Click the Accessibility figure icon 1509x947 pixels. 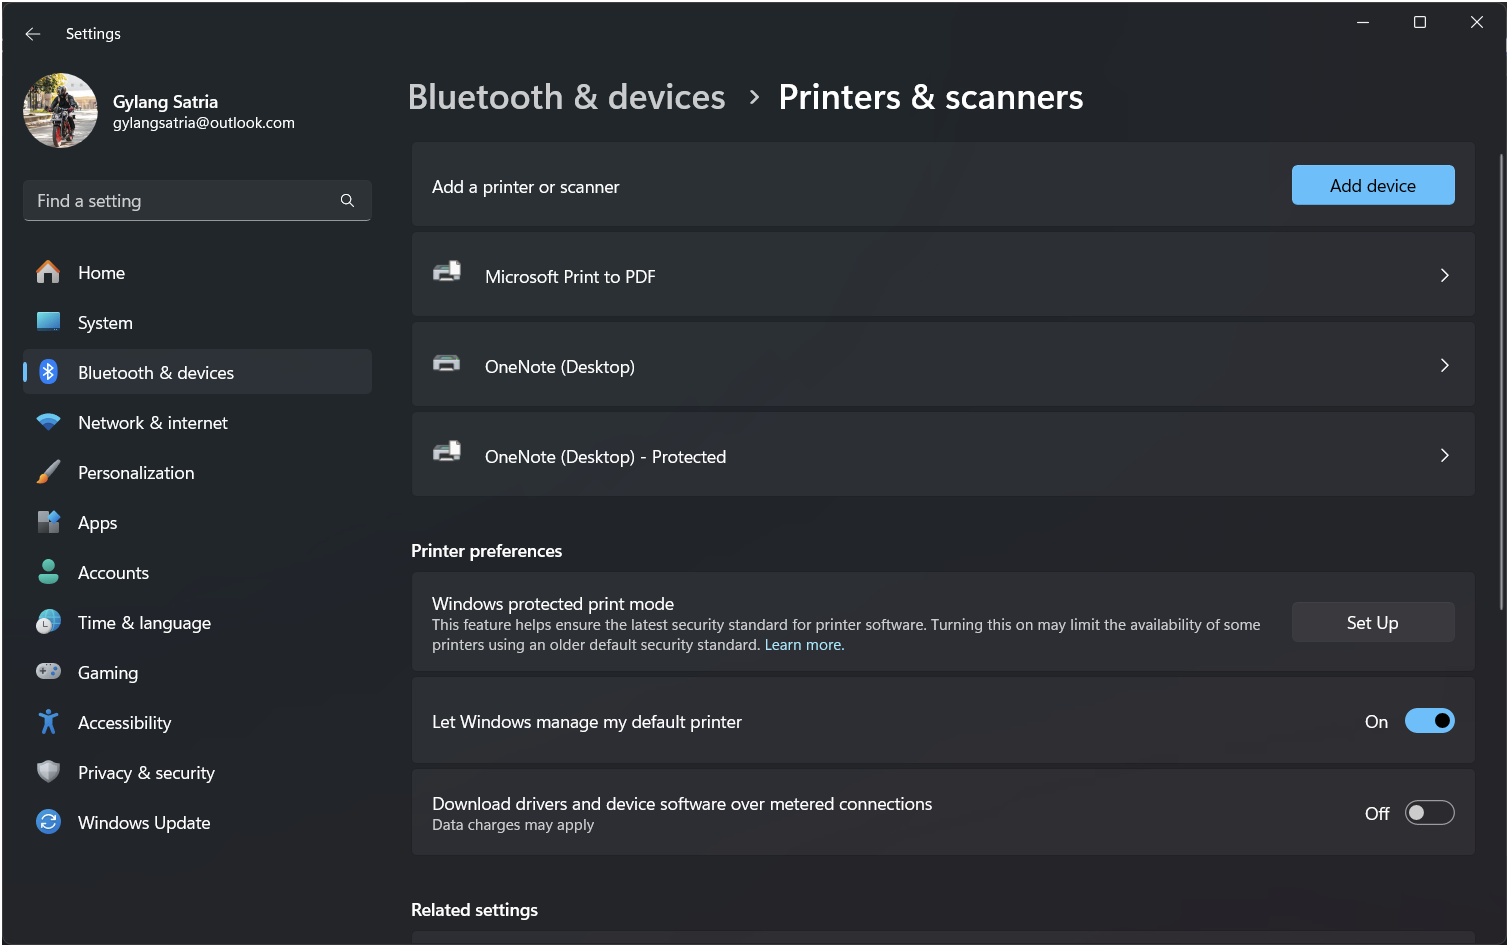pyautogui.click(x=48, y=722)
